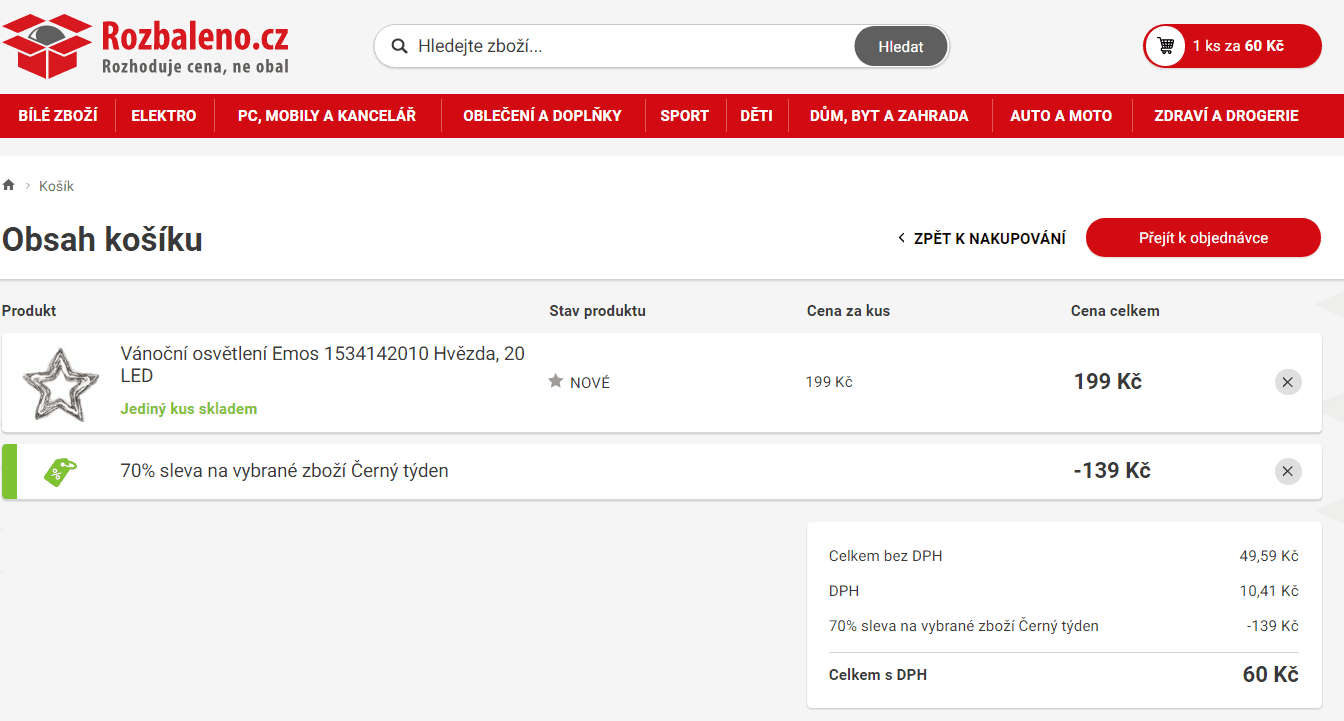The image size is (1344, 721).
Task: Select PC, mobily a kancelář category
Action: (327, 115)
